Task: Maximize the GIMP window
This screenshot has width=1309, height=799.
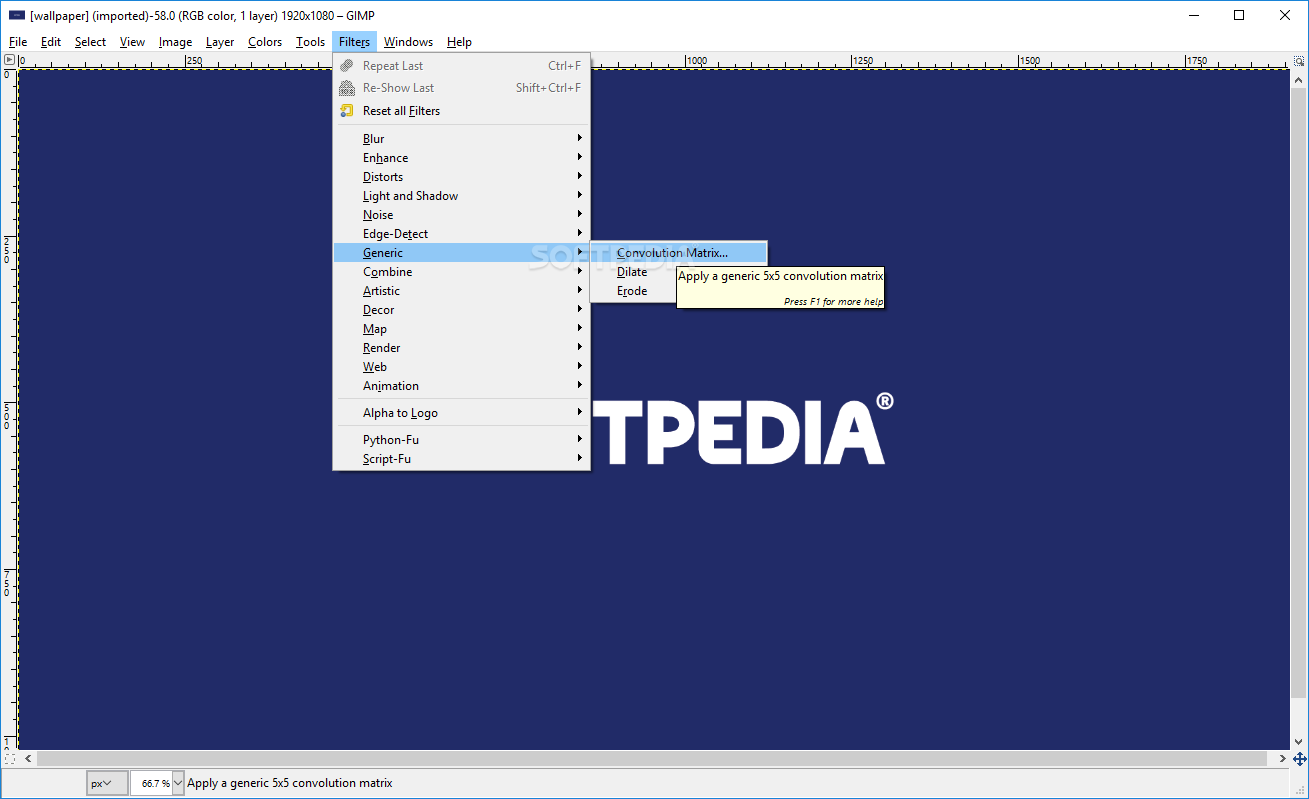Action: (1239, 15)
